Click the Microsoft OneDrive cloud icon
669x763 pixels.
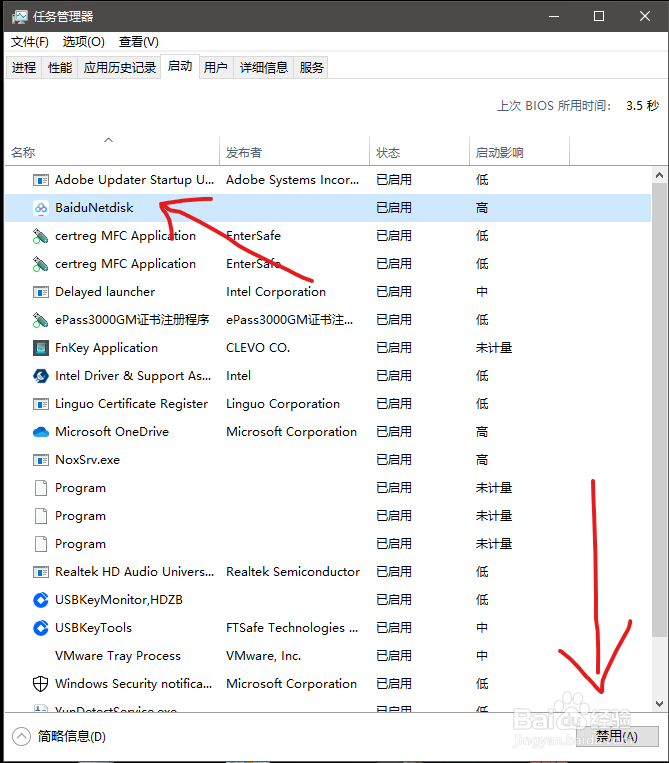pyautogui.click(x=41, y=432)
